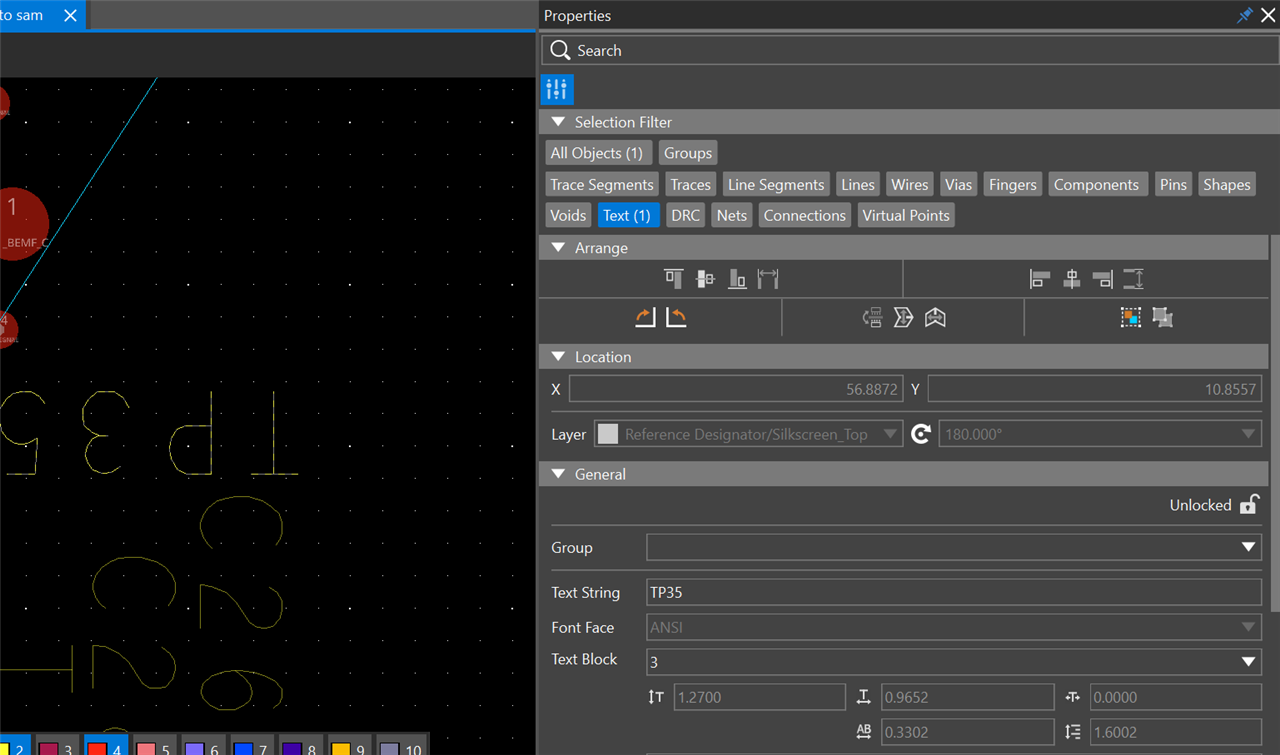Open the rotation angle 180.000° dropdown
The image size is (1280, 755).
coord(1100,434)
